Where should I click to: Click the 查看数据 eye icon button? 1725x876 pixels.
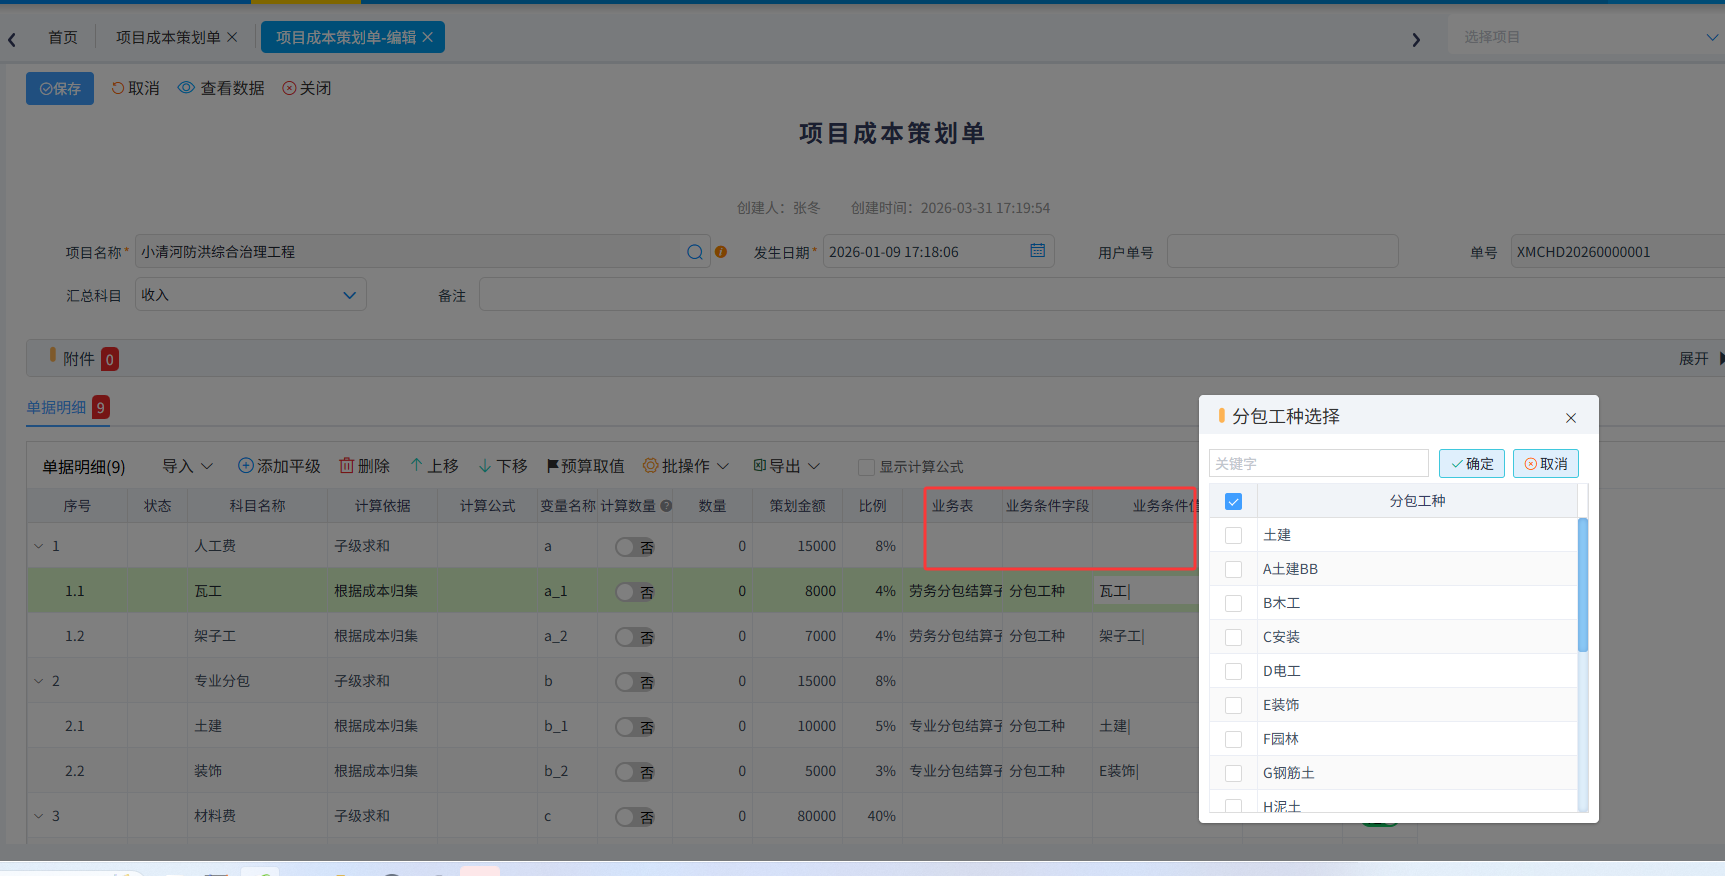(x=221, y=88)
